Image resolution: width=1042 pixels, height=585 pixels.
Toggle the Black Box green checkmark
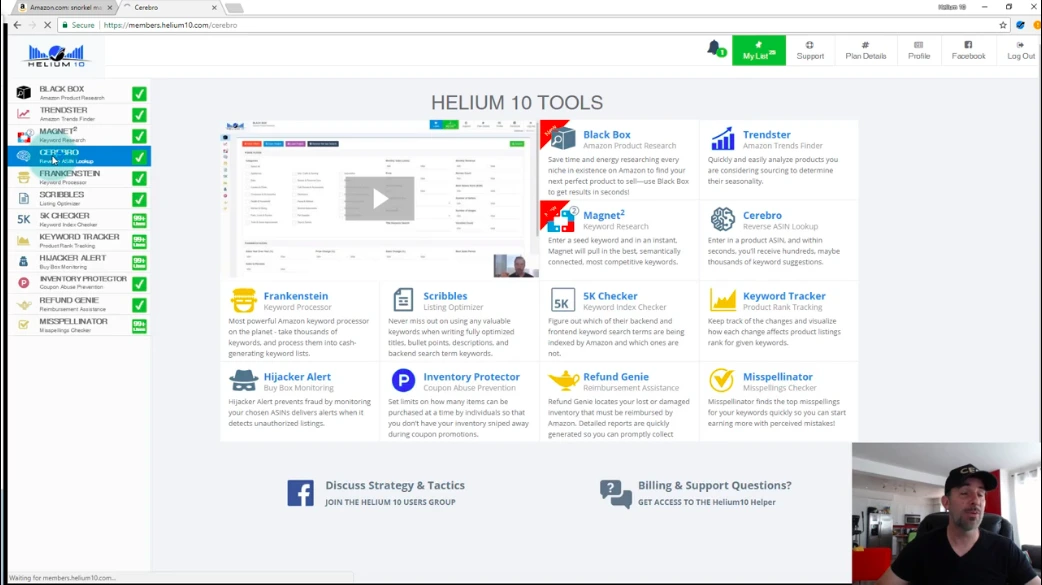pos(139,94)
